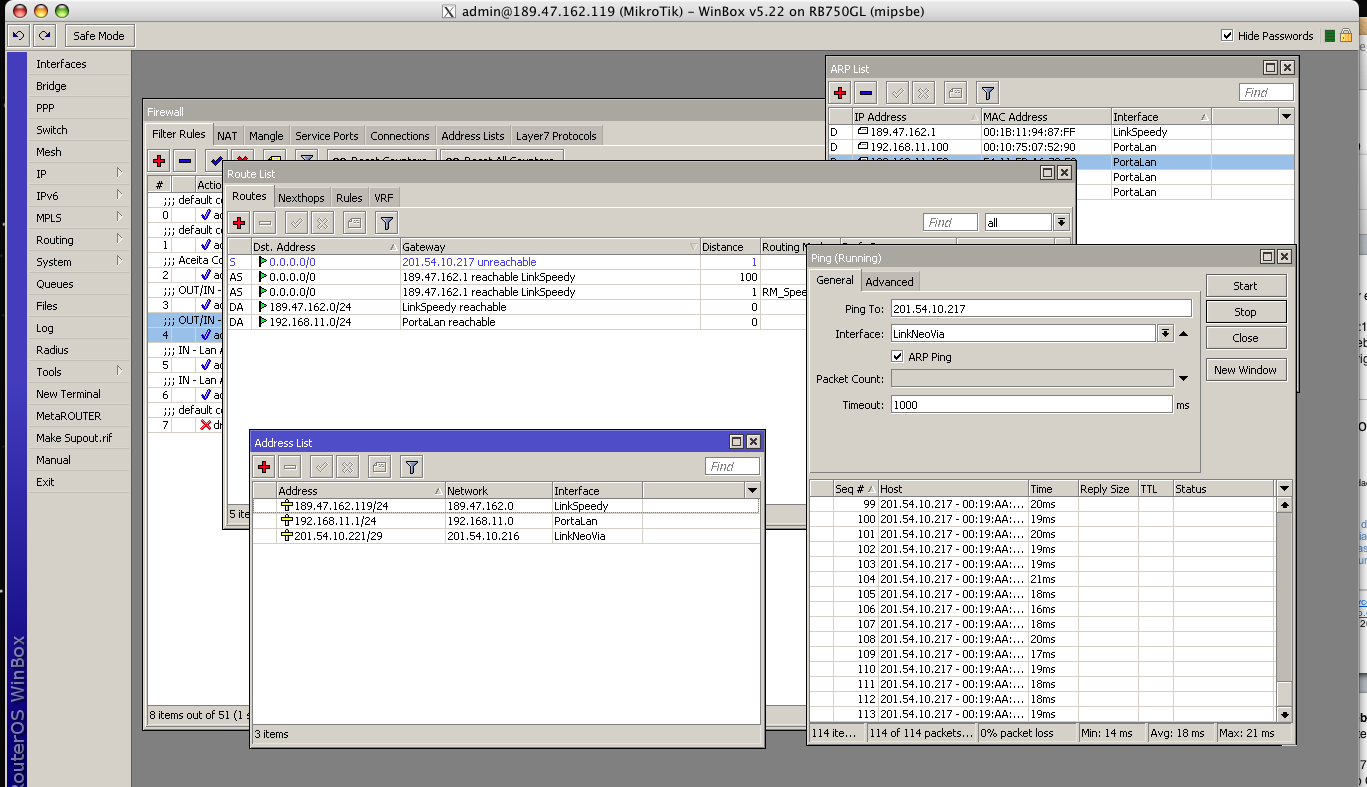This screenshot has width=1367, height=787.
Task: Switch to the Nexthops tab
Action: tap(301, 197)
